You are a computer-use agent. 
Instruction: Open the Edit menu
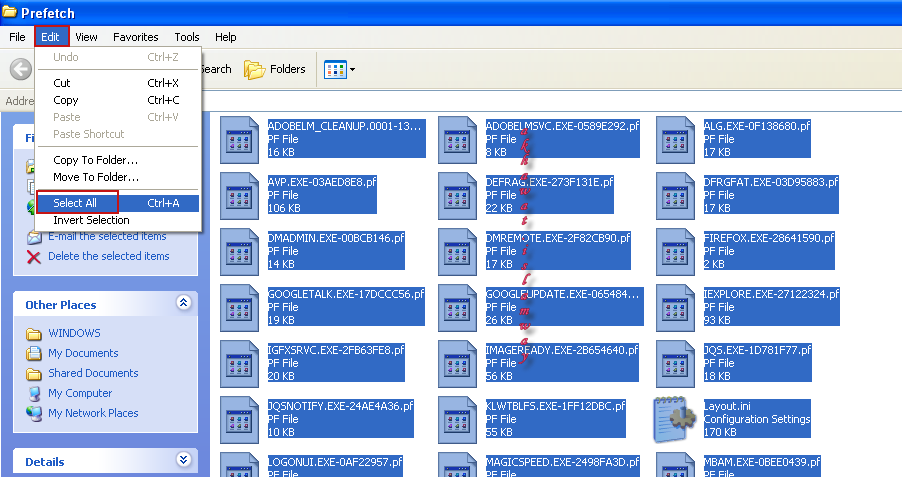click(x=51, y=37)
